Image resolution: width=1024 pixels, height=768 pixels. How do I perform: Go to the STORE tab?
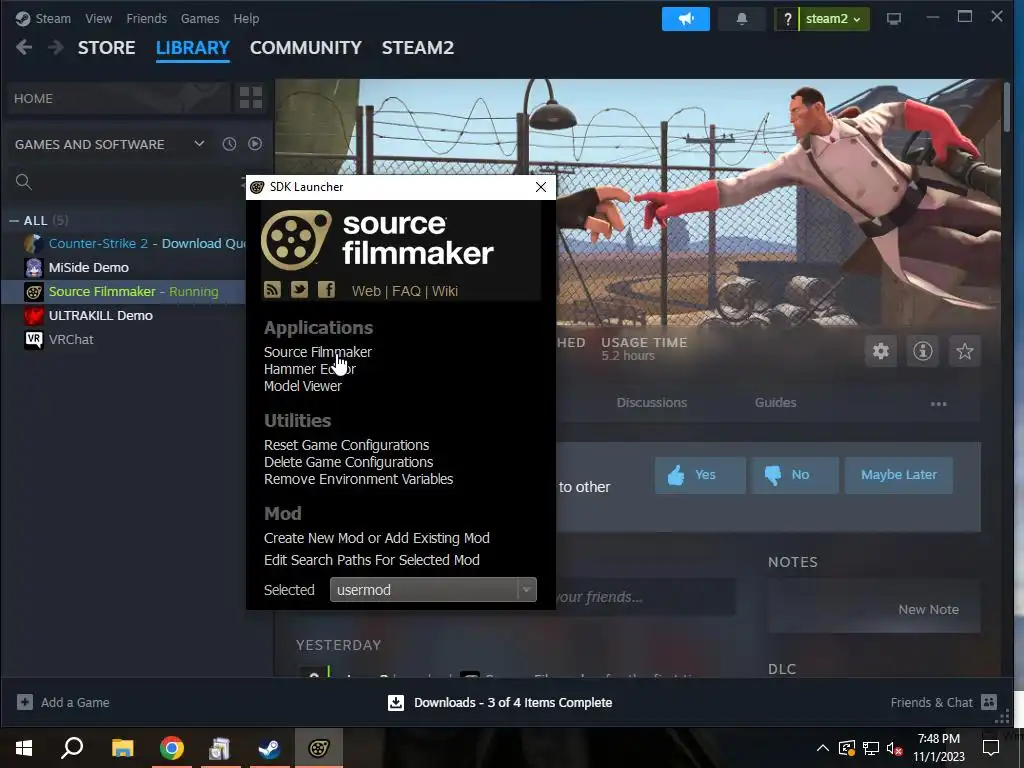106,48
